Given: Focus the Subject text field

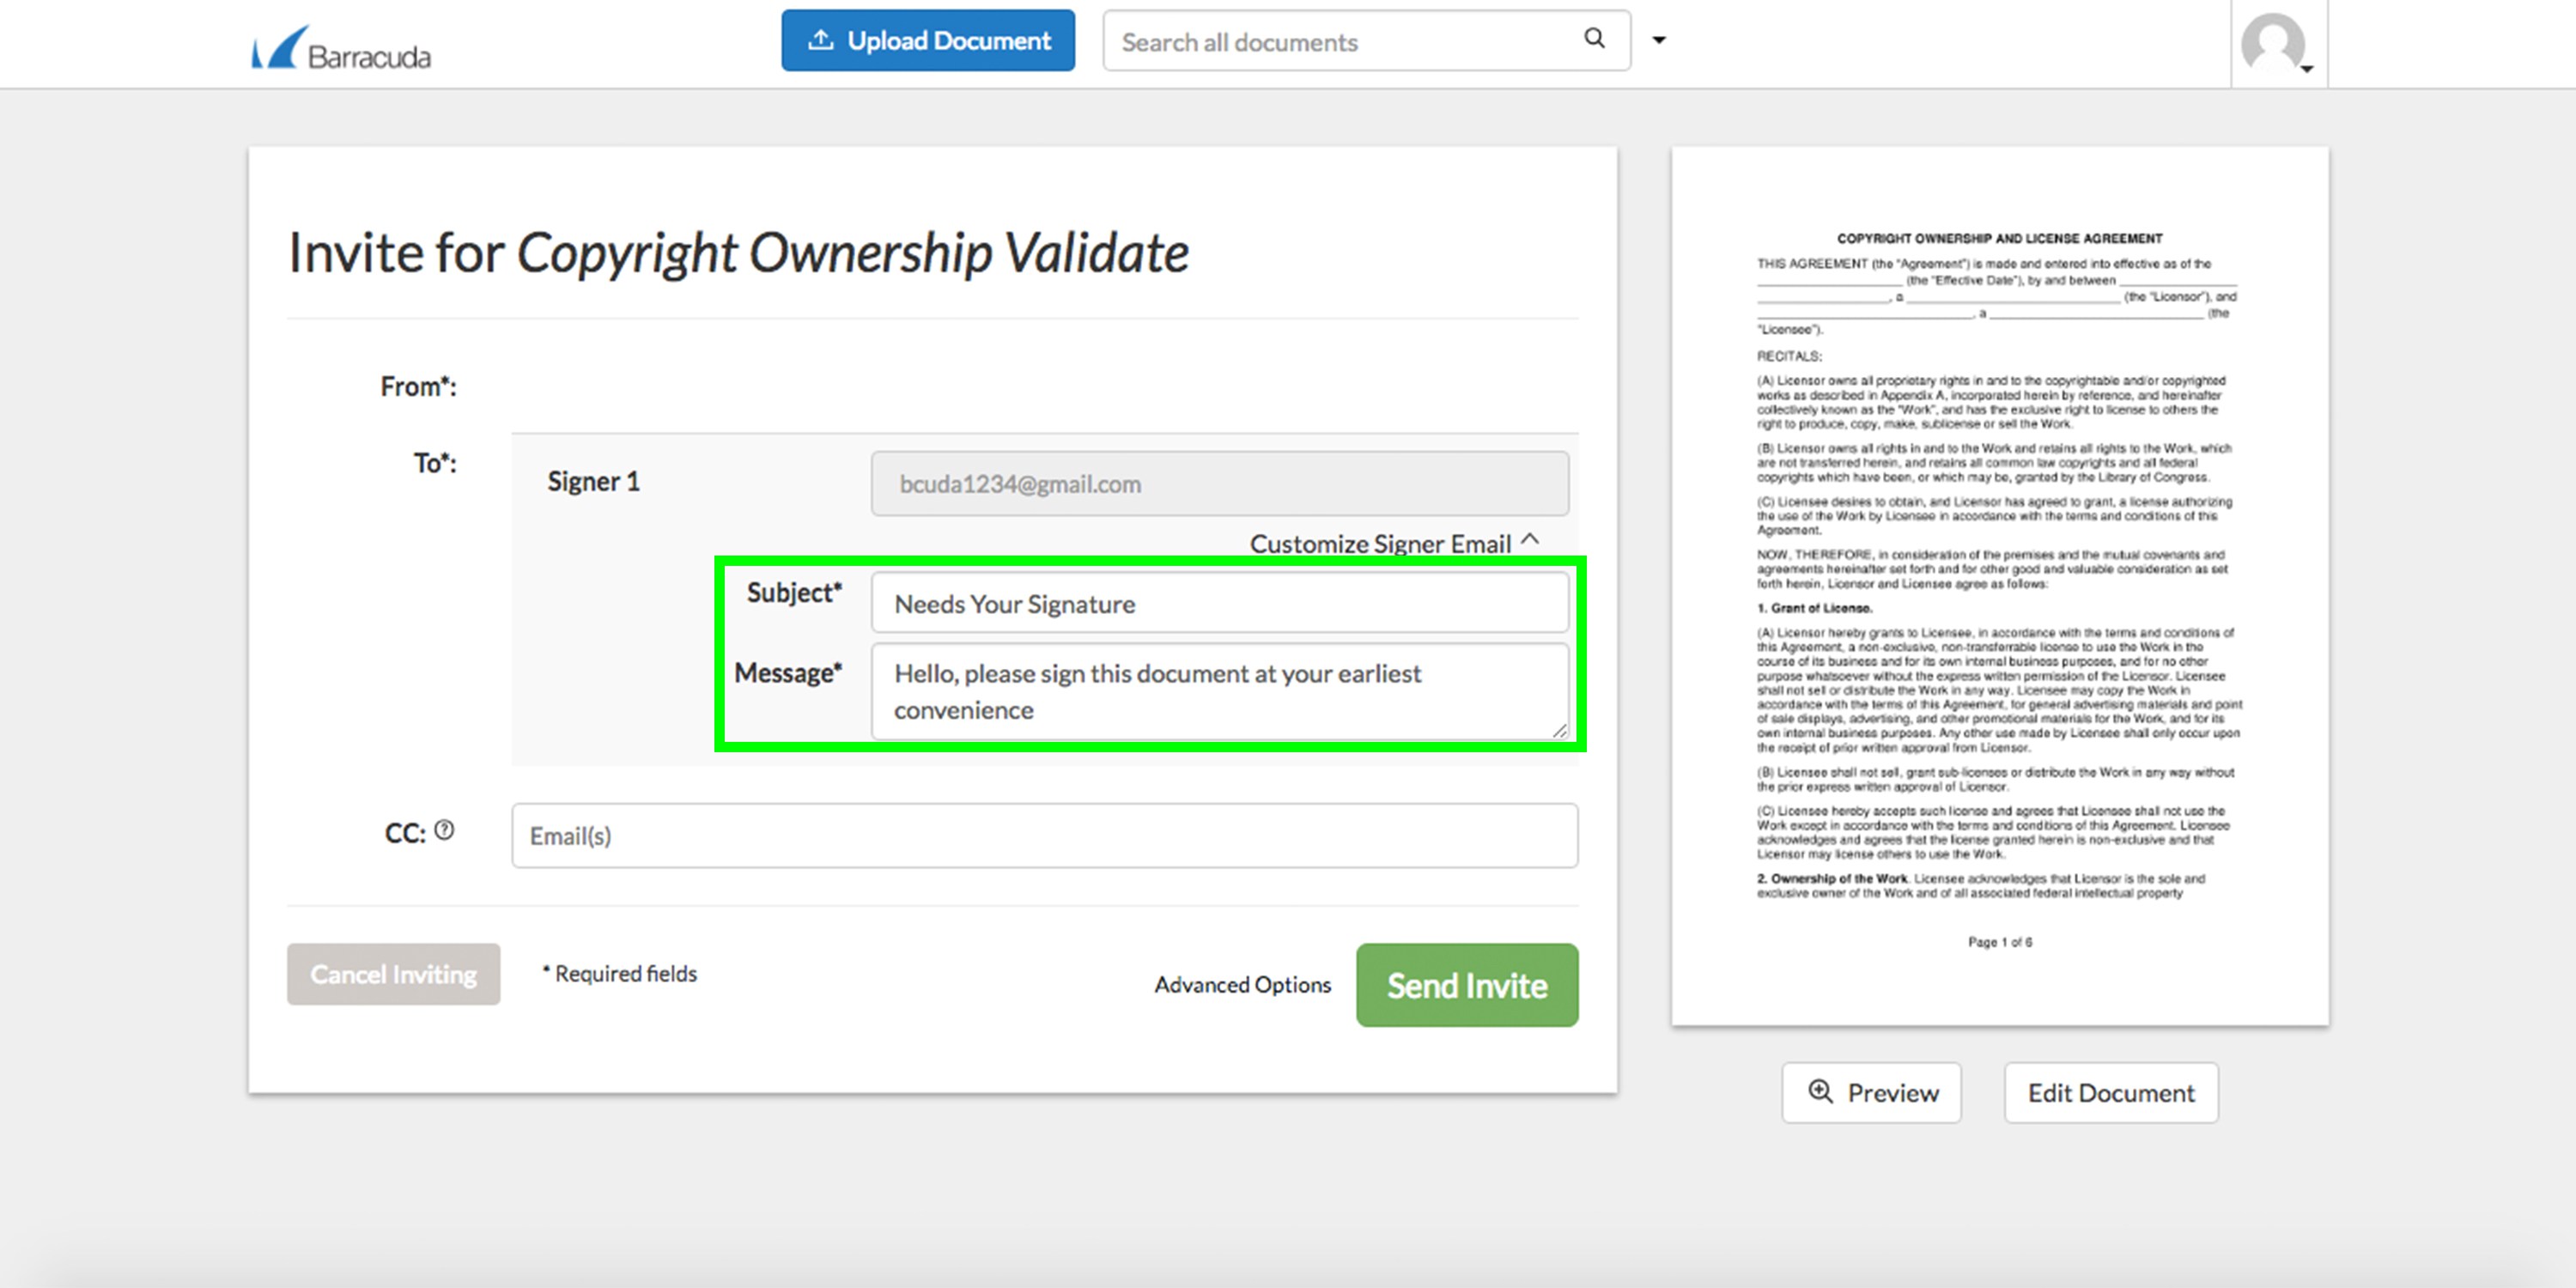Looking at the screenshot, I should pyautogui.click(x=1219, y=604).
